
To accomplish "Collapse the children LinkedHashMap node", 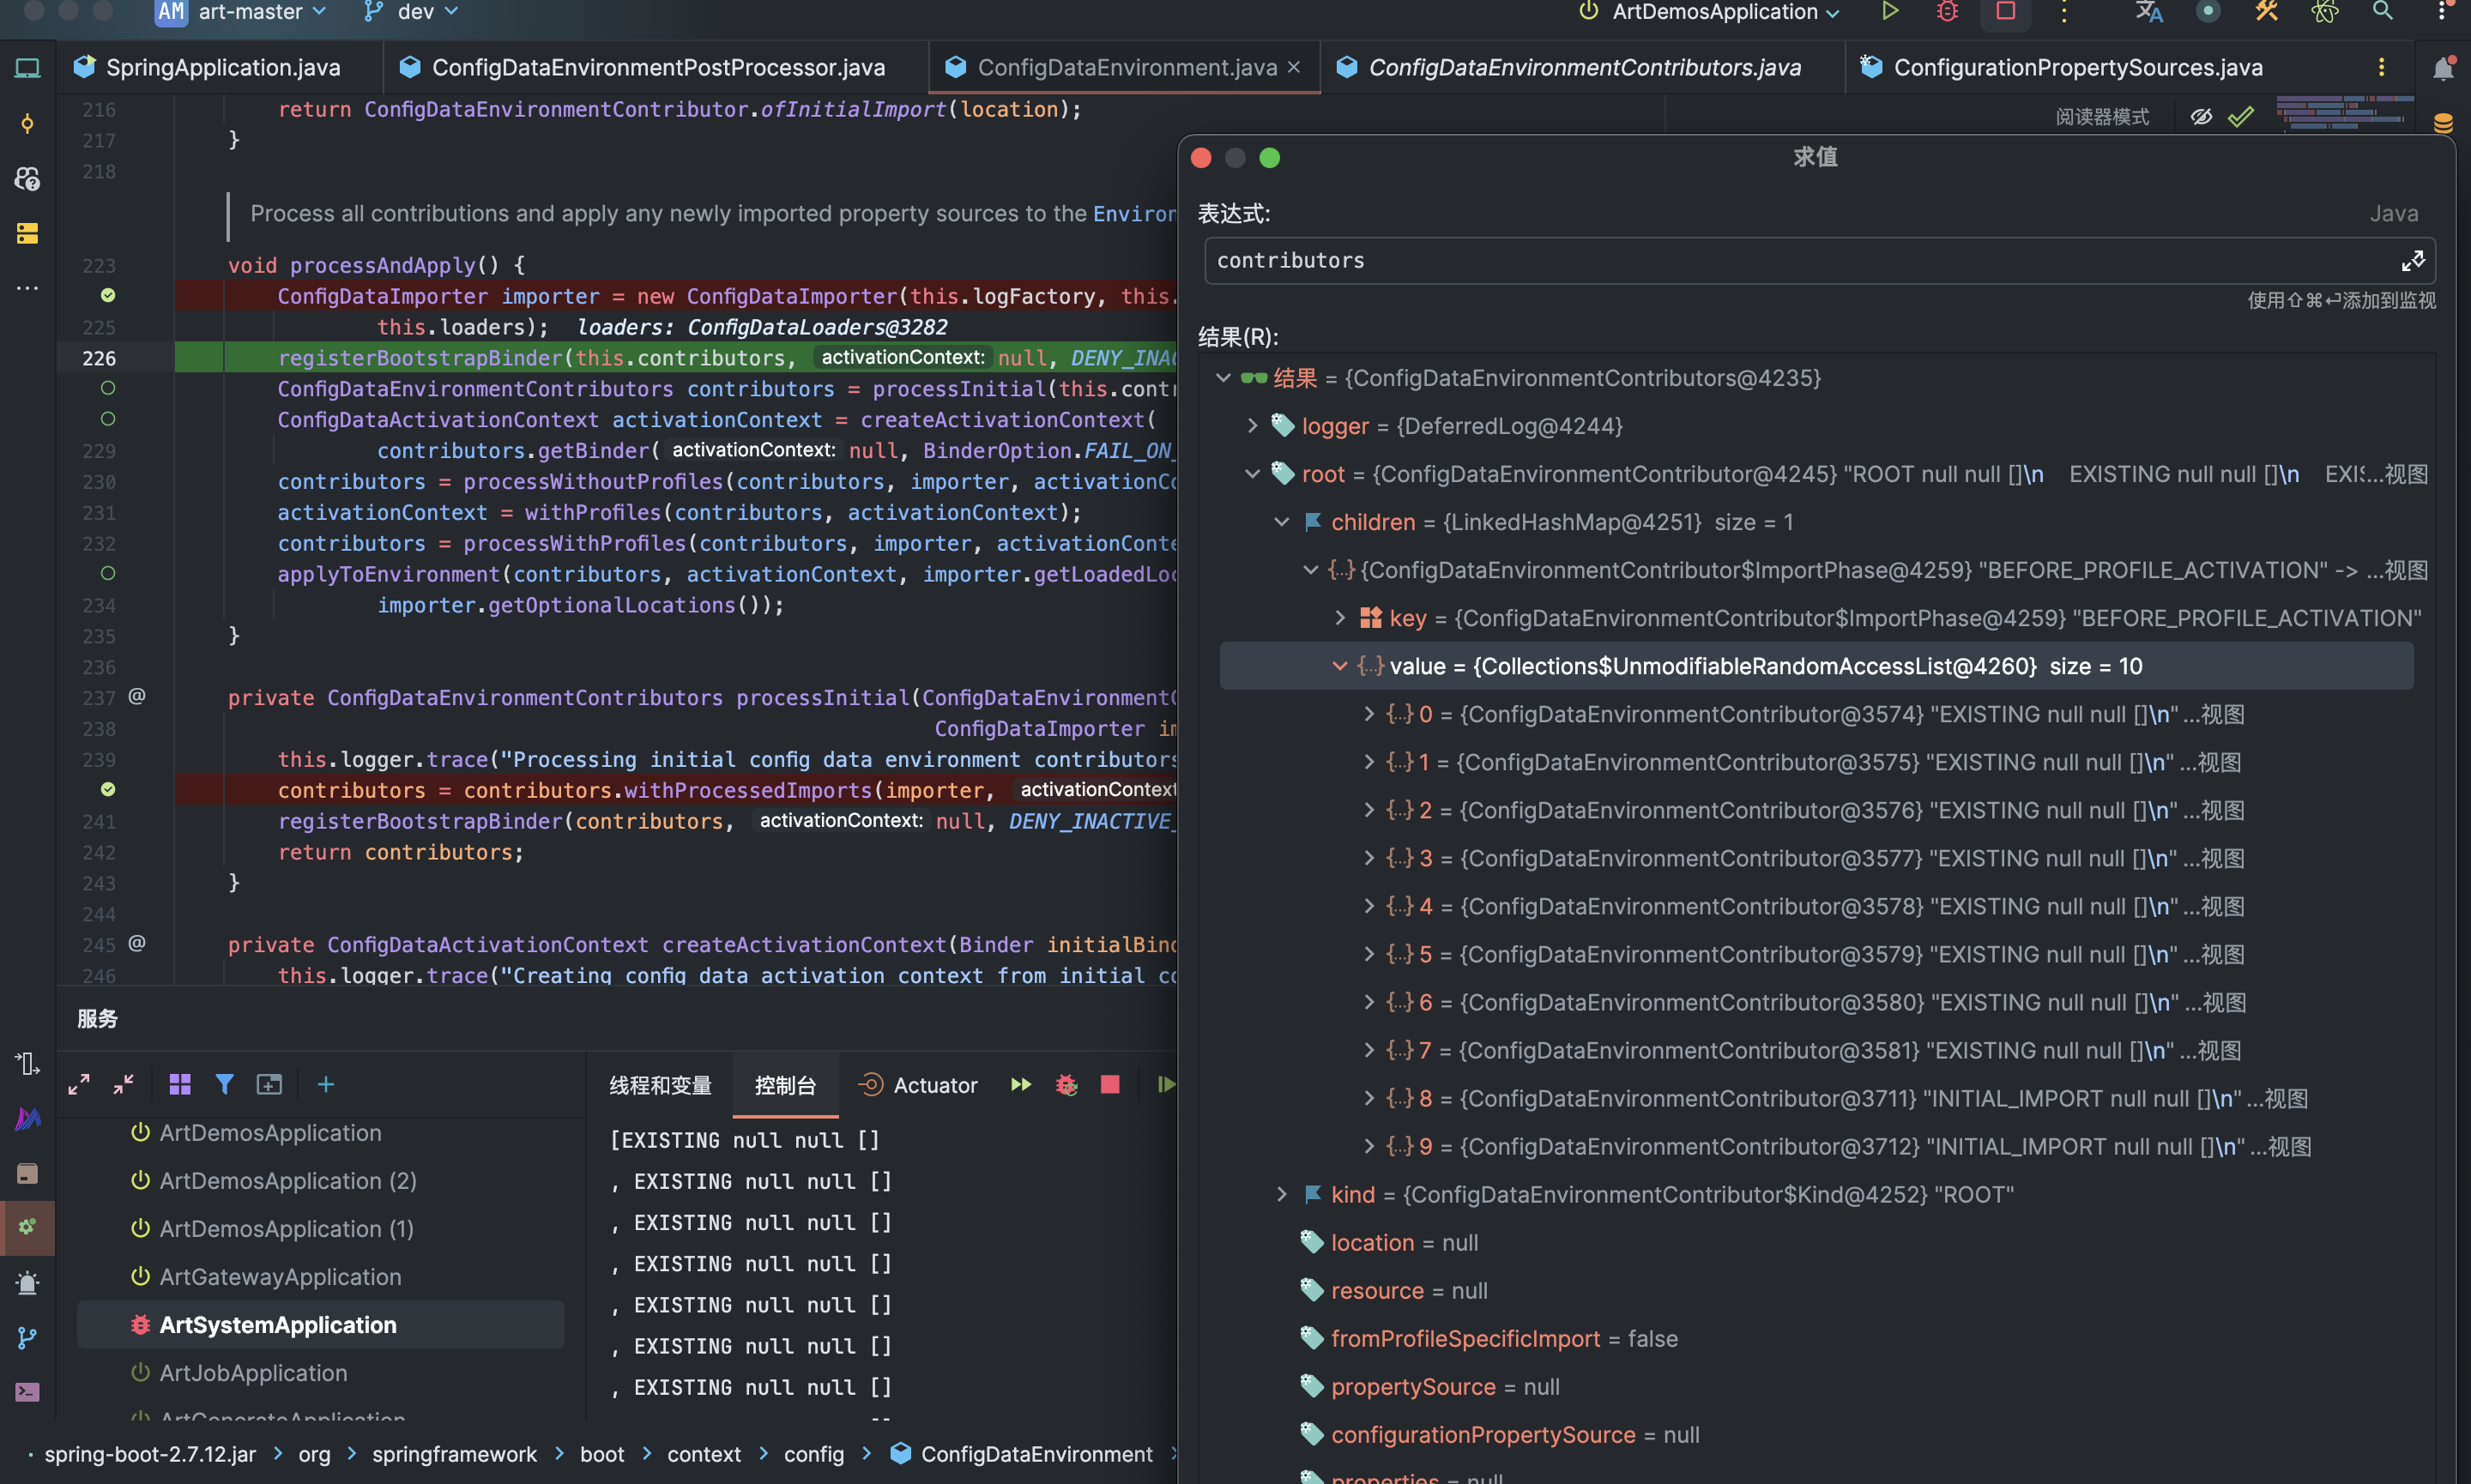I will tap(1282, 522).
